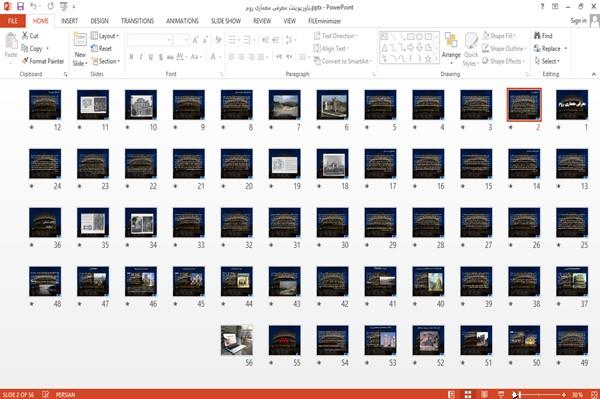Image resolution: width=600 pixels, height=399 pixels.
Task: Open the REVIEW tab
Action: point(262,21)
